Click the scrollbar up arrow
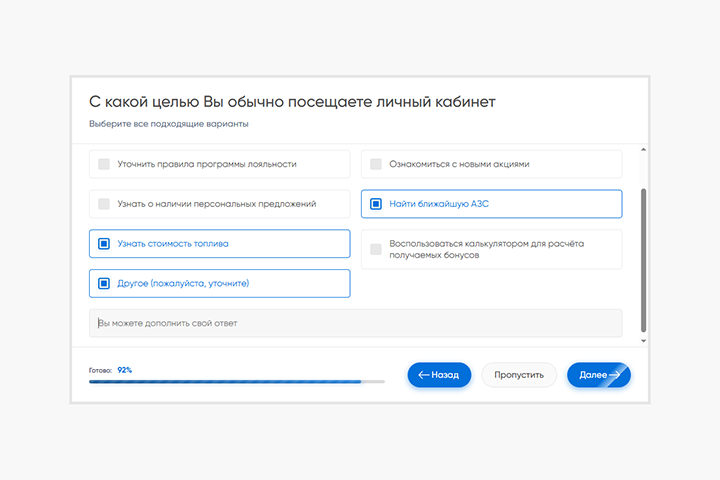The width and height of the screenshot is (720, 480). click(x=643, y=150)
